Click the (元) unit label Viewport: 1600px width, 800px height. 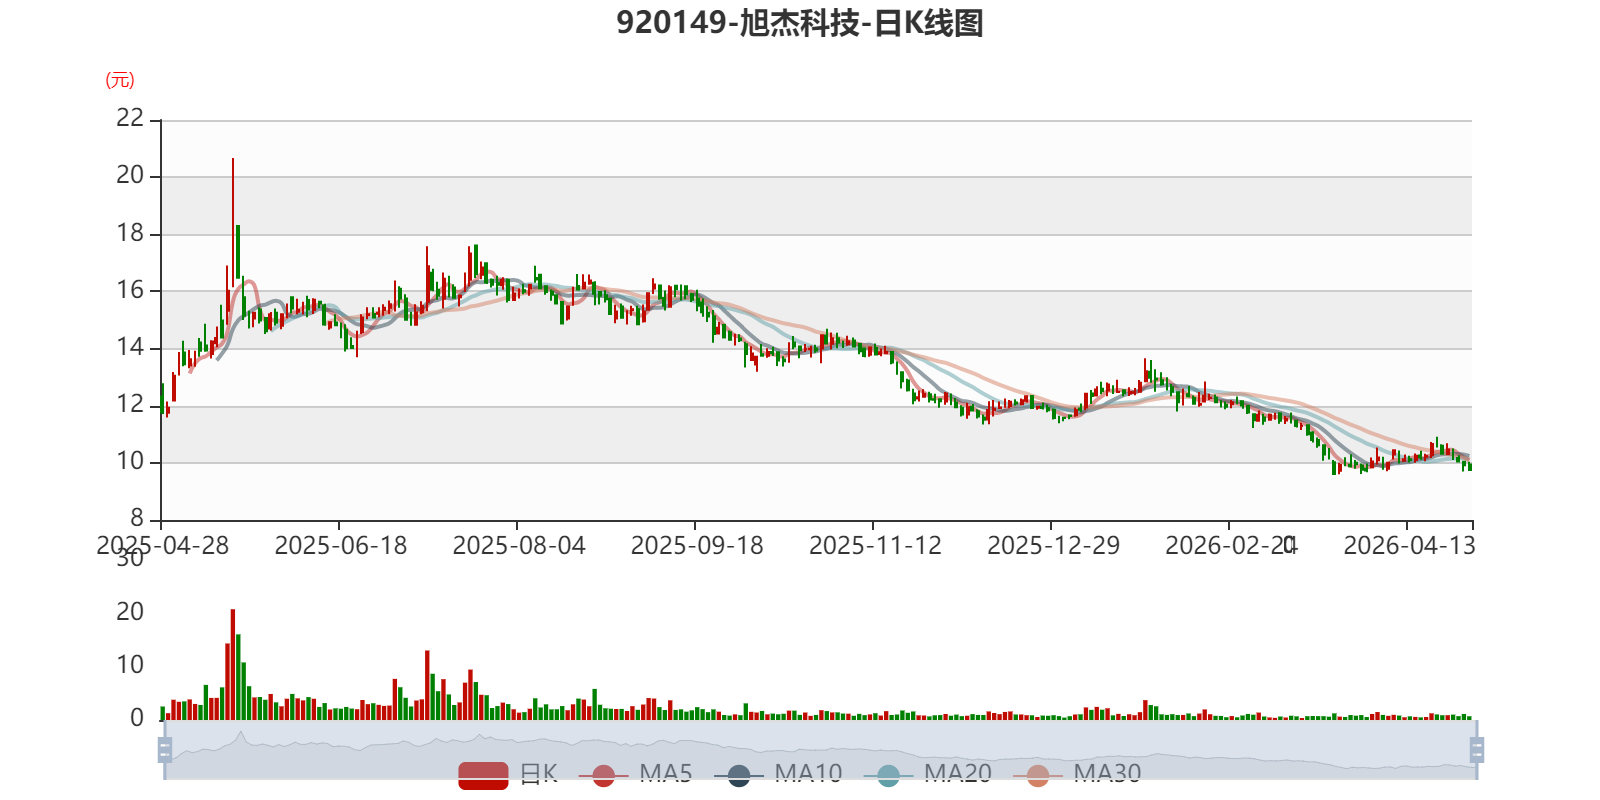click(x=120, y=80)
